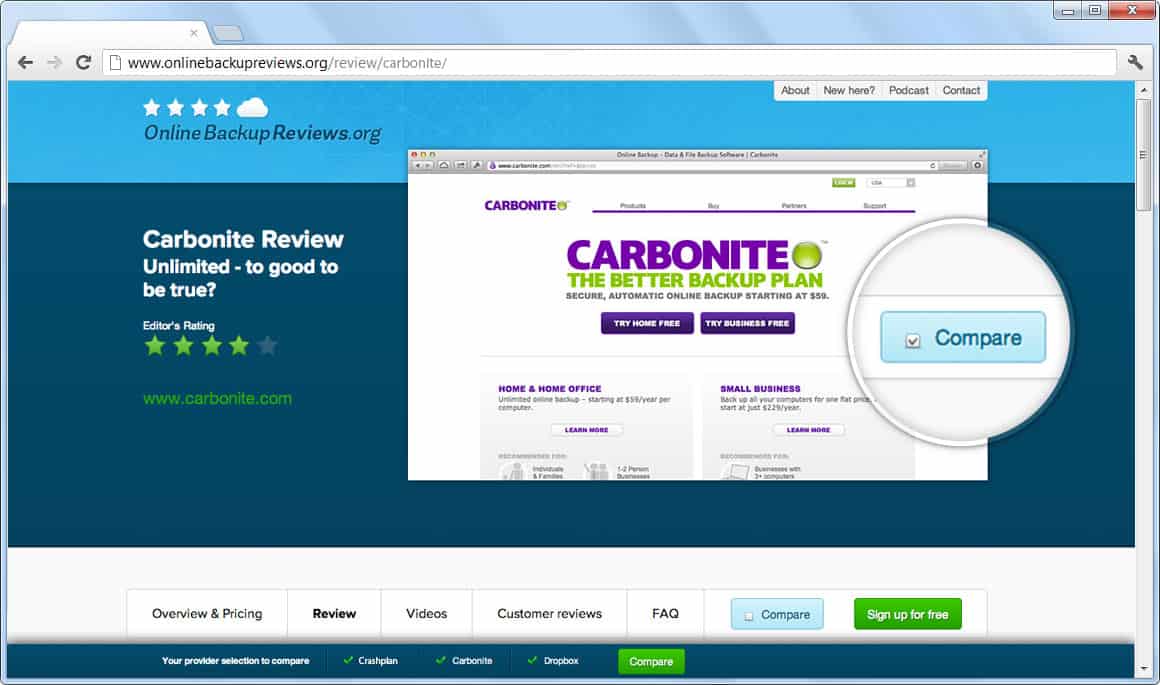
Task: Visit the www.carbonite.com link
Action: pyautogui.click(x=218, y=398)
